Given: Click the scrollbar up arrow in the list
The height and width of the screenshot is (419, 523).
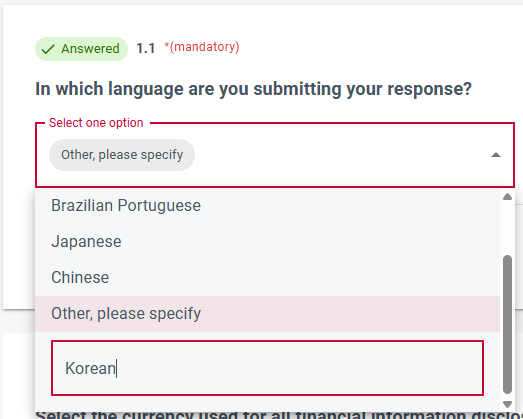Looking at the screenshot, I should [507, 196].
